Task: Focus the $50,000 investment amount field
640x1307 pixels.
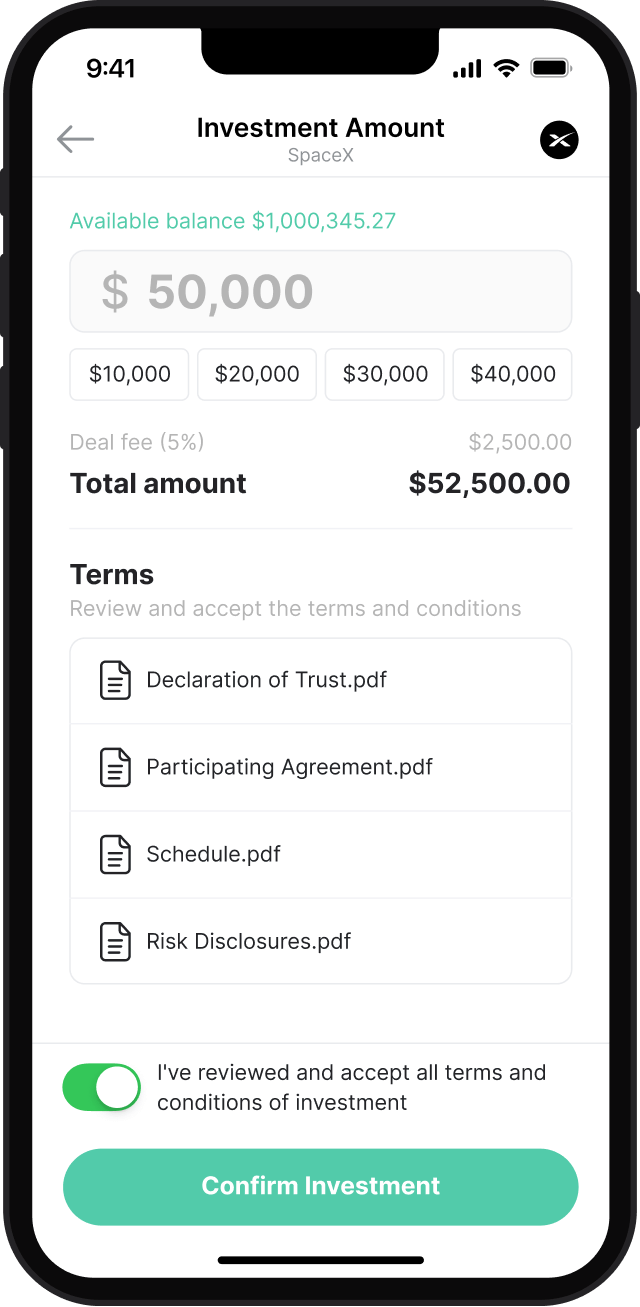Action: click(x=320, y=291)
